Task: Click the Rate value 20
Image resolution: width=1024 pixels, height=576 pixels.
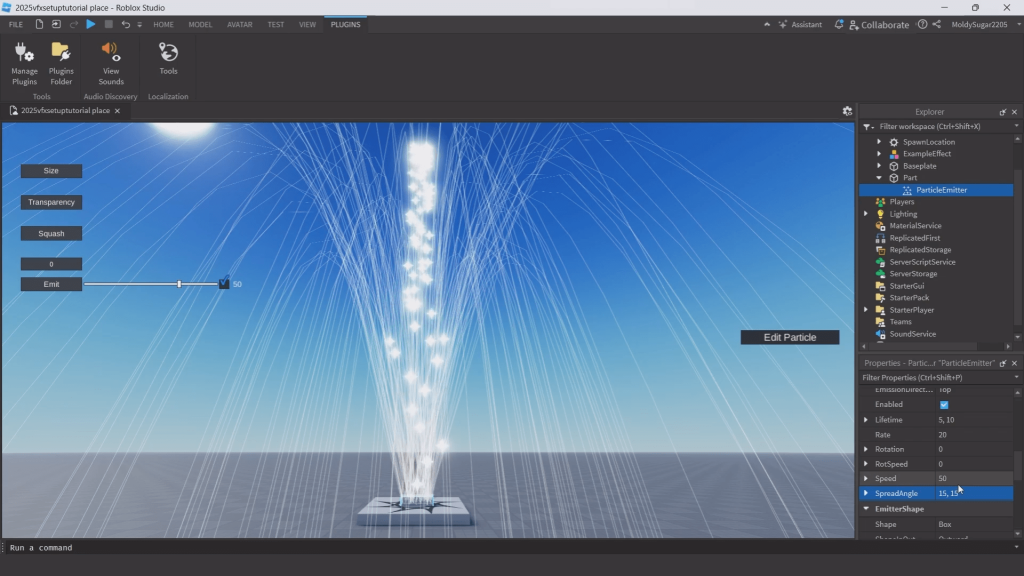Action: pos(974,435)
